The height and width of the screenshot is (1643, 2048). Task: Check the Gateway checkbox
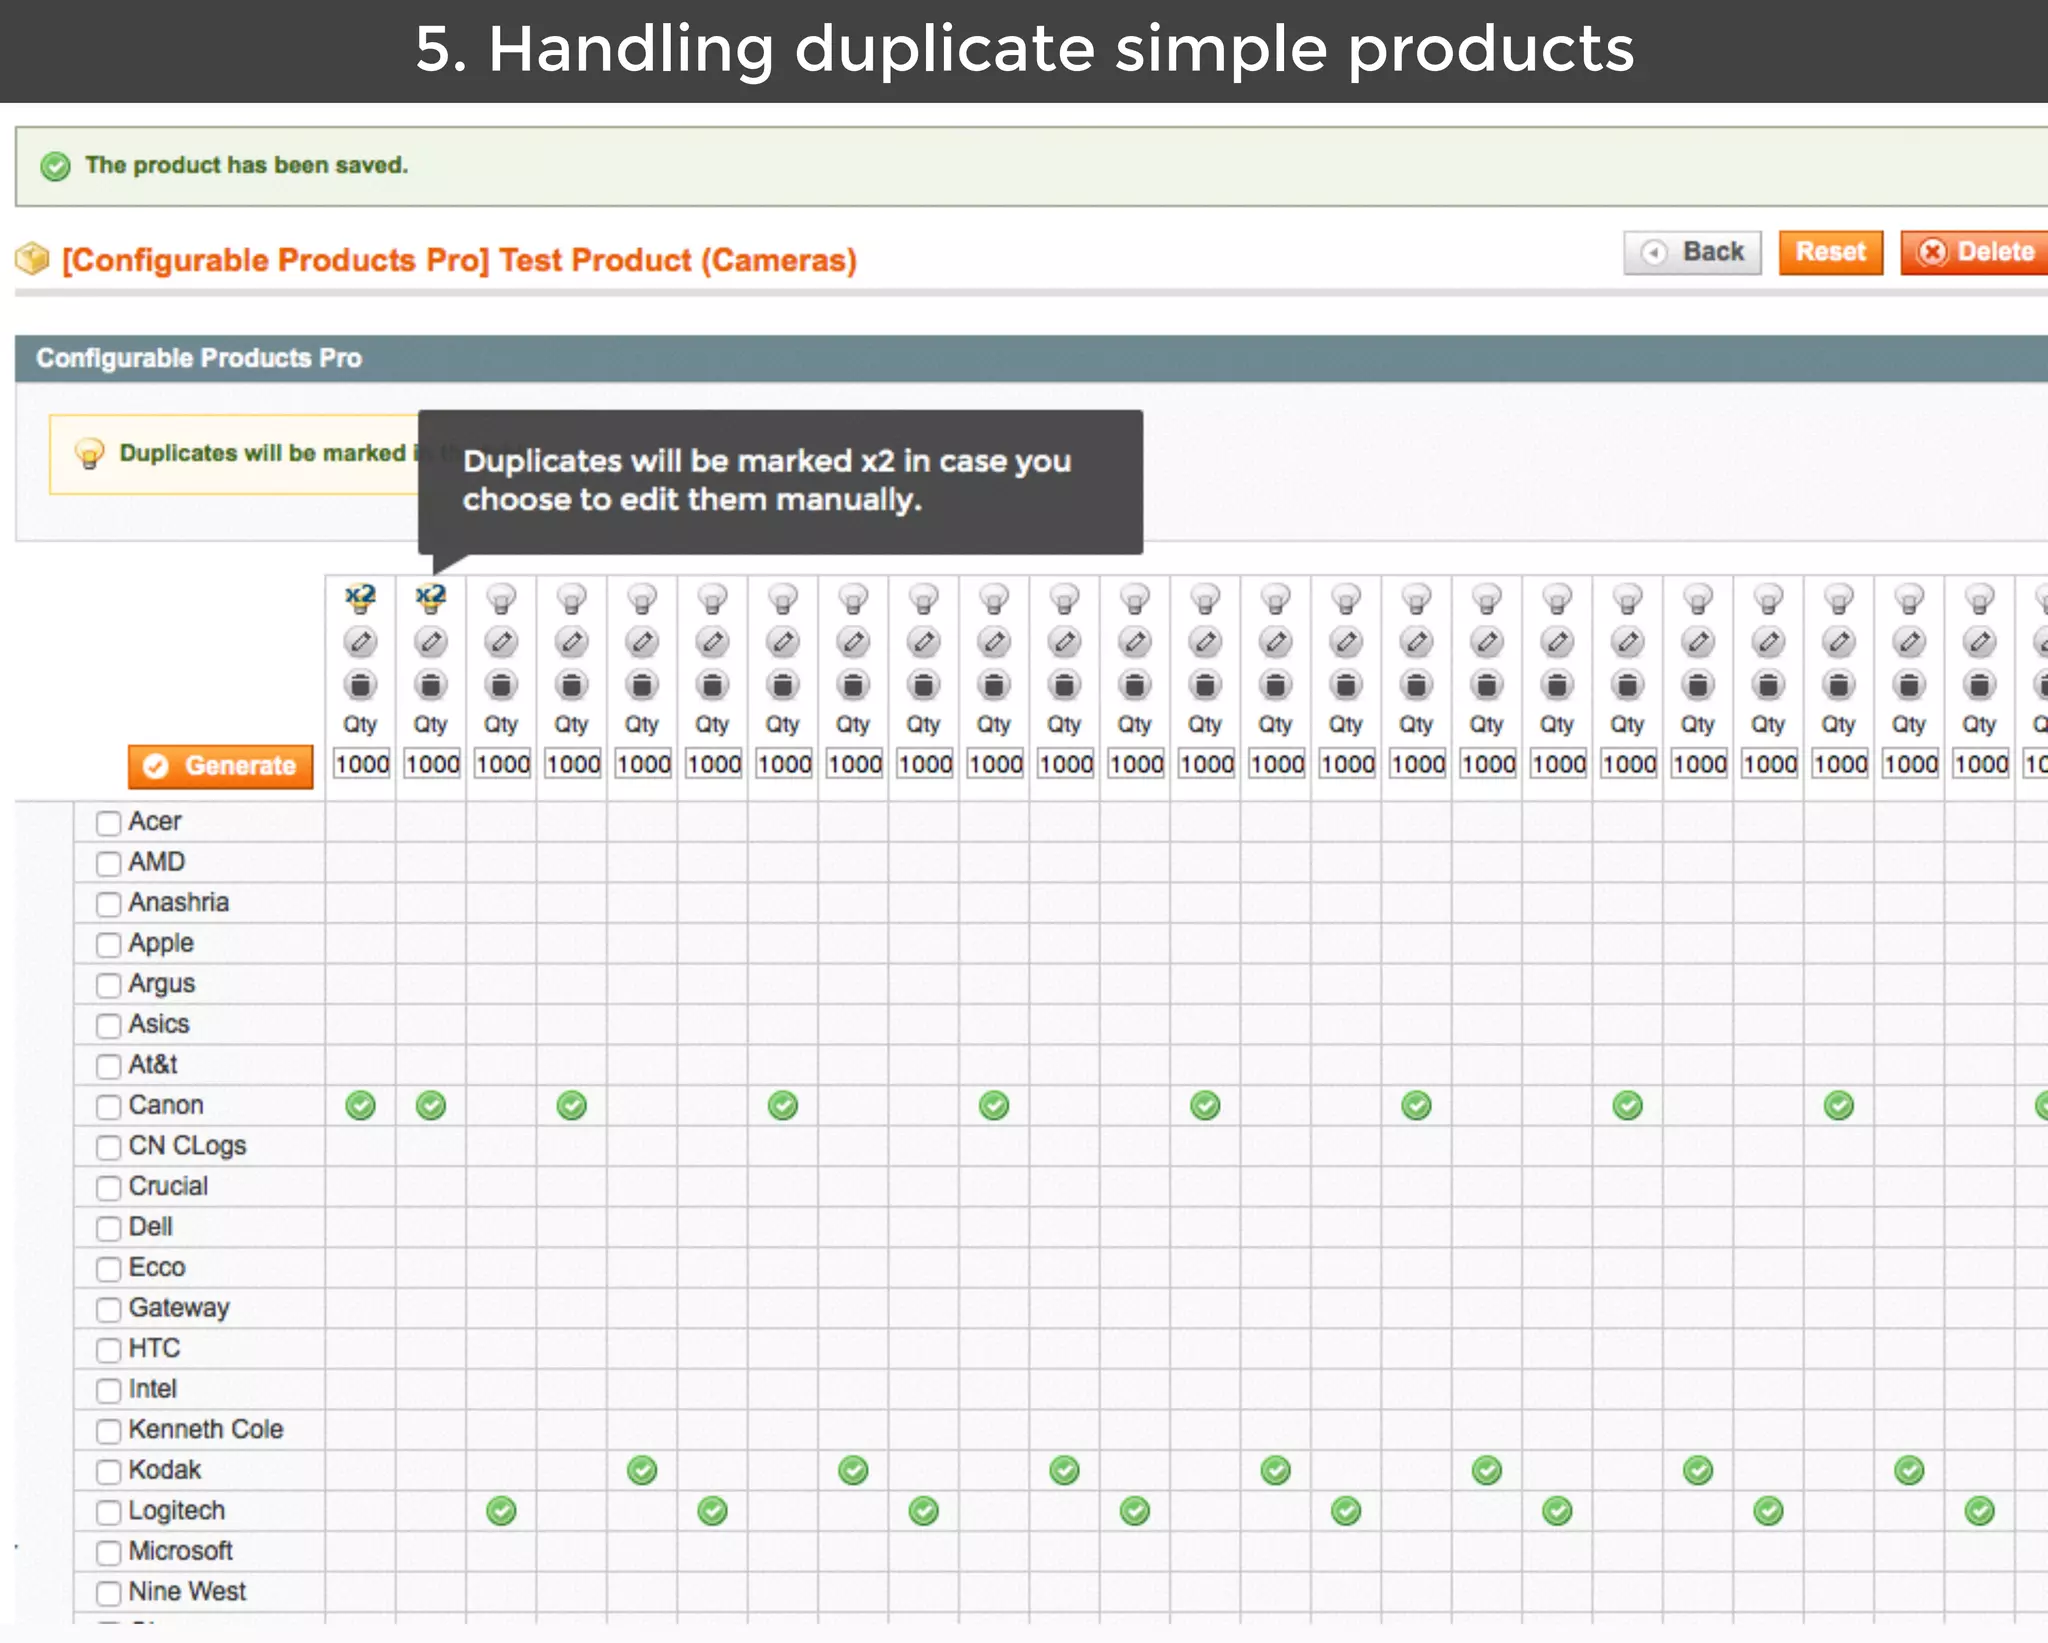click(108, 1309)
